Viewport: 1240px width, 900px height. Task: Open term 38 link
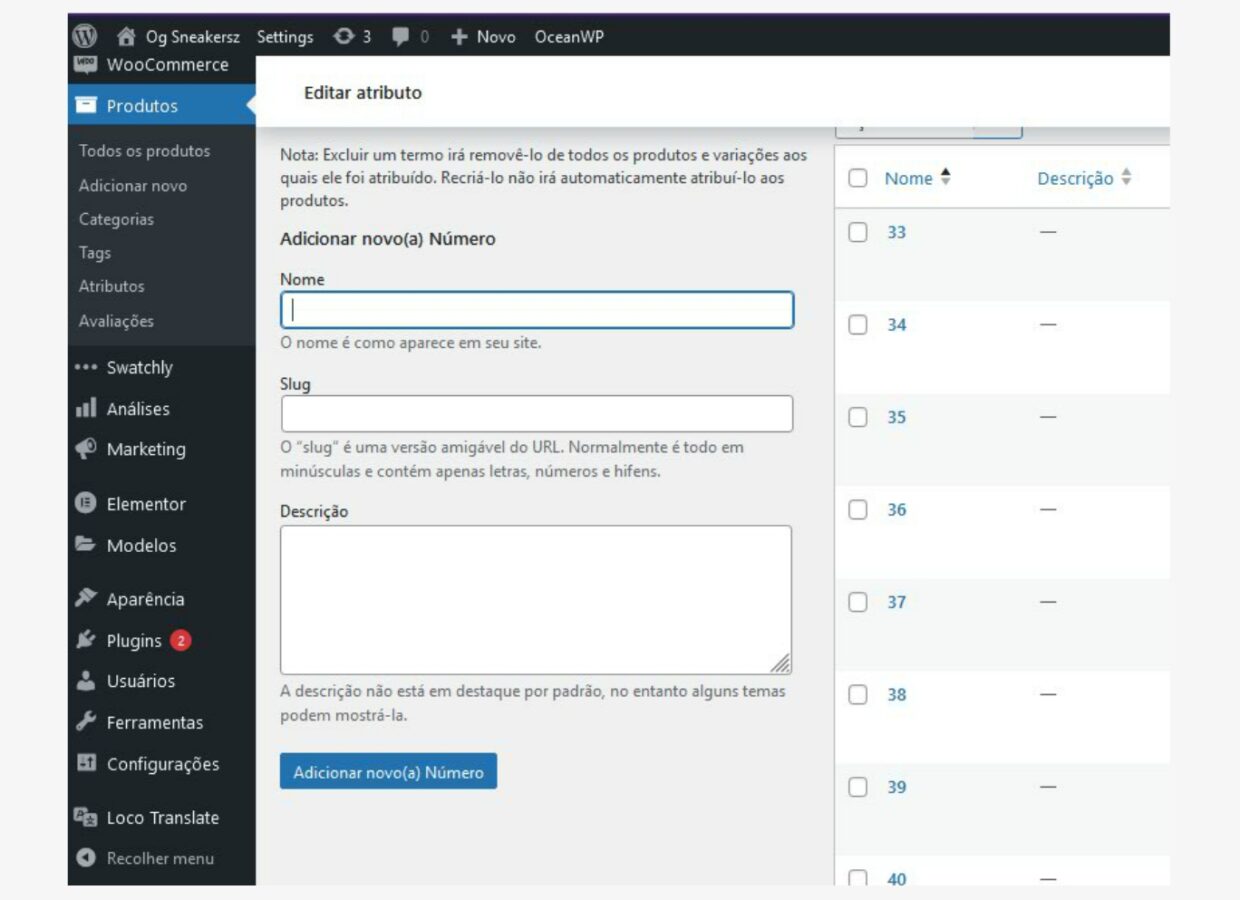click(x=897, y=695)
